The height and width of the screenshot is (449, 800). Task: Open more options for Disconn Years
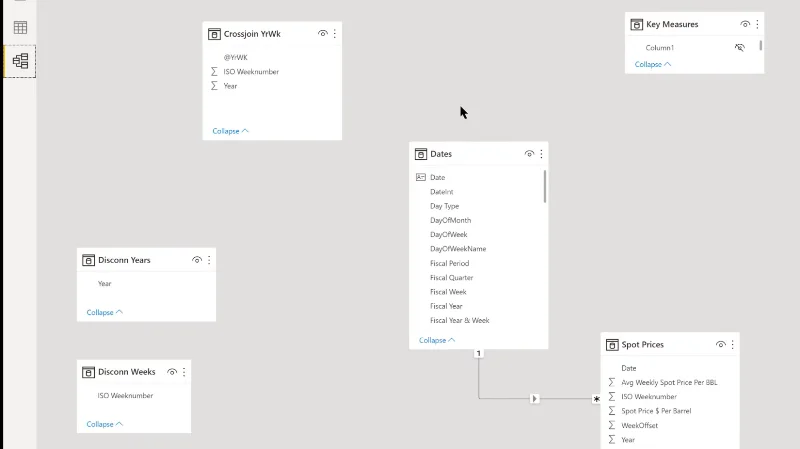point(209,260)
